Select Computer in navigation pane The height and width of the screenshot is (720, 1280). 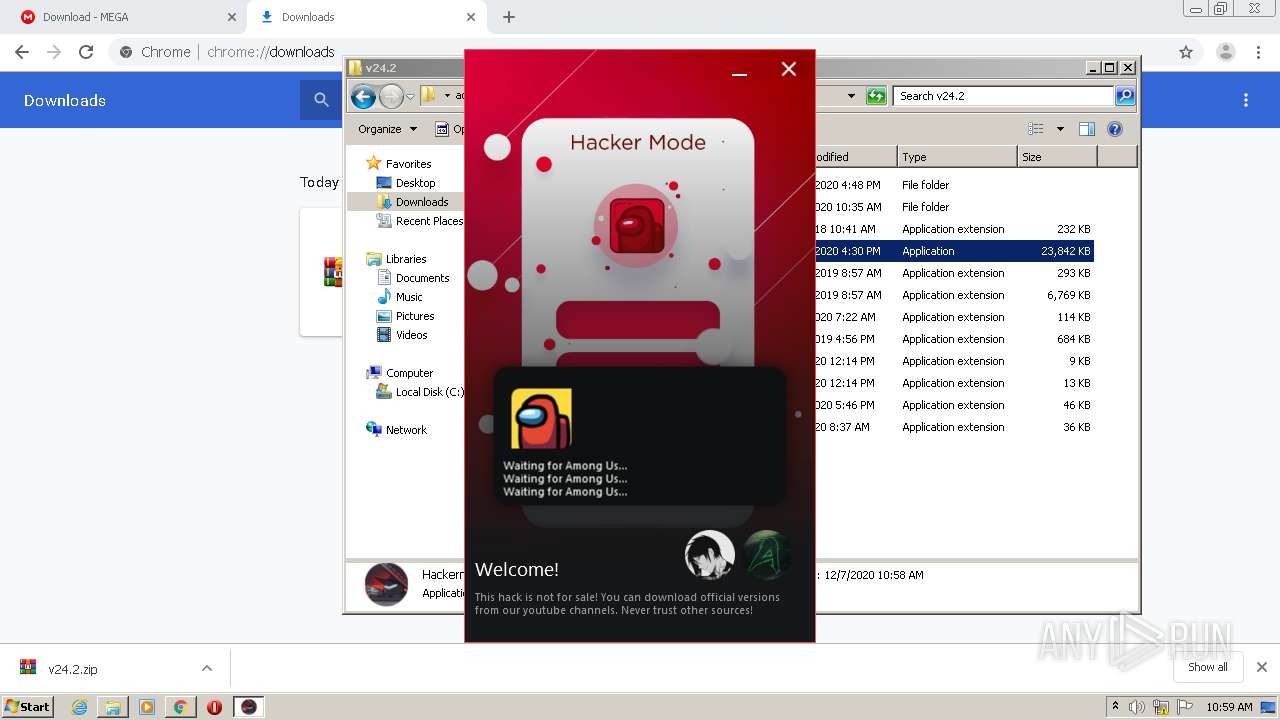(x=409, y=373)
